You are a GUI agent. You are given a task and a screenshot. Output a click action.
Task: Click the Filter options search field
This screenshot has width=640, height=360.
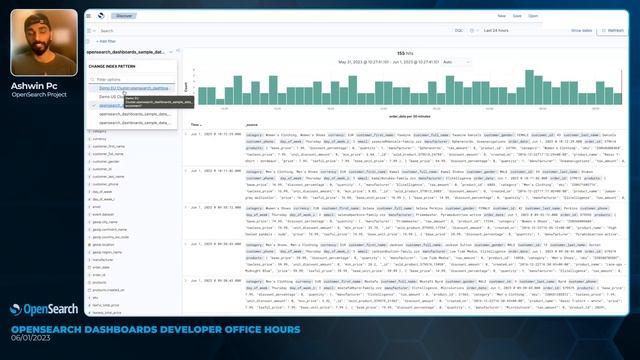(x=132, y=79)
